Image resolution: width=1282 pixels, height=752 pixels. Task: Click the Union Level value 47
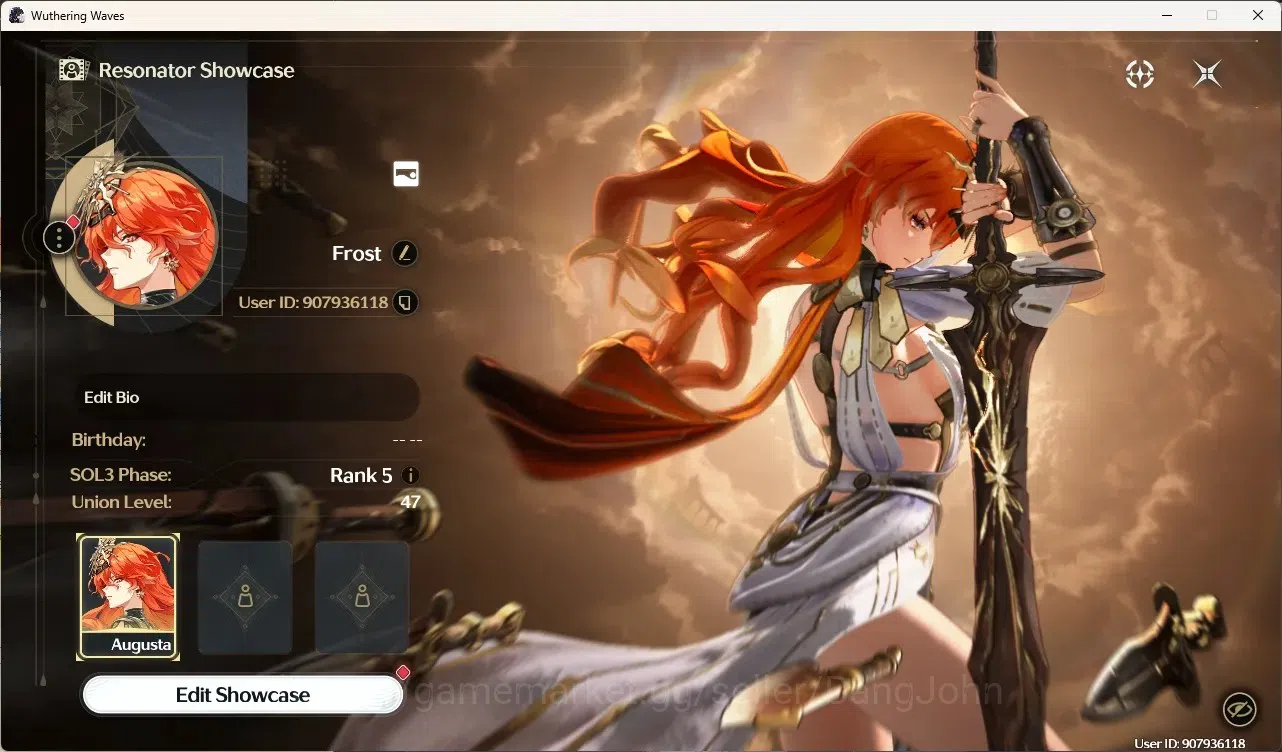tap(410, 502)
